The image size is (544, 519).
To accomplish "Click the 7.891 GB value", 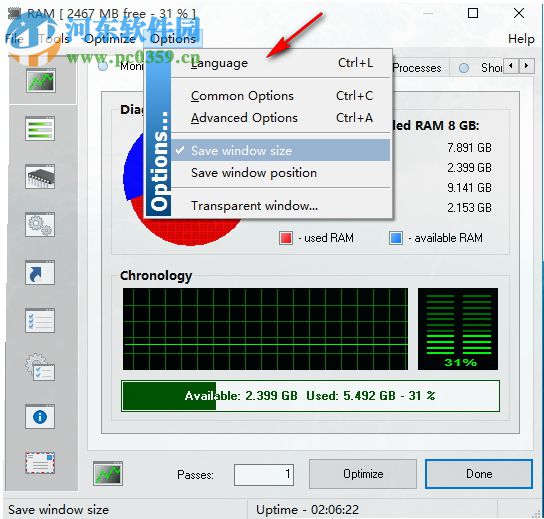I will pos(469,148).
